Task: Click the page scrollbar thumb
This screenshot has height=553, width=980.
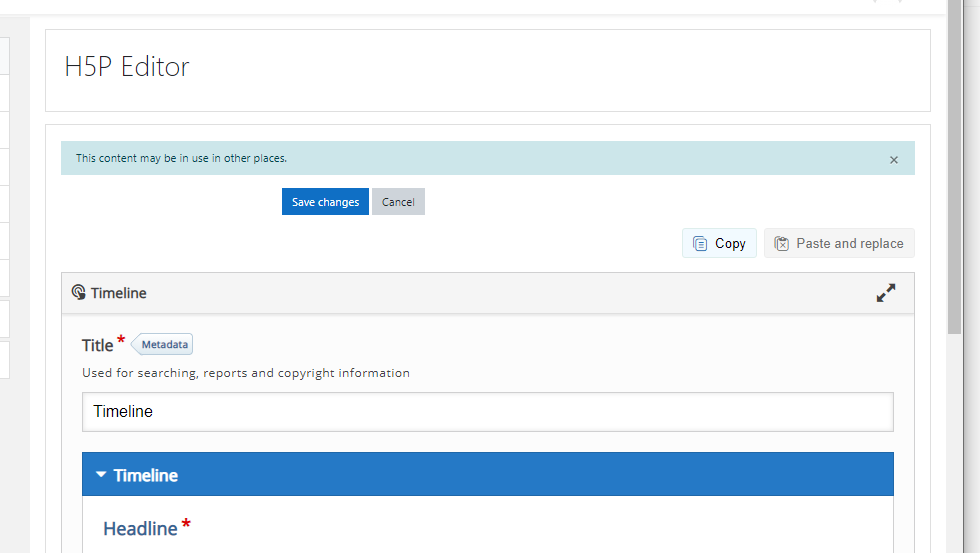Action: 954,167
